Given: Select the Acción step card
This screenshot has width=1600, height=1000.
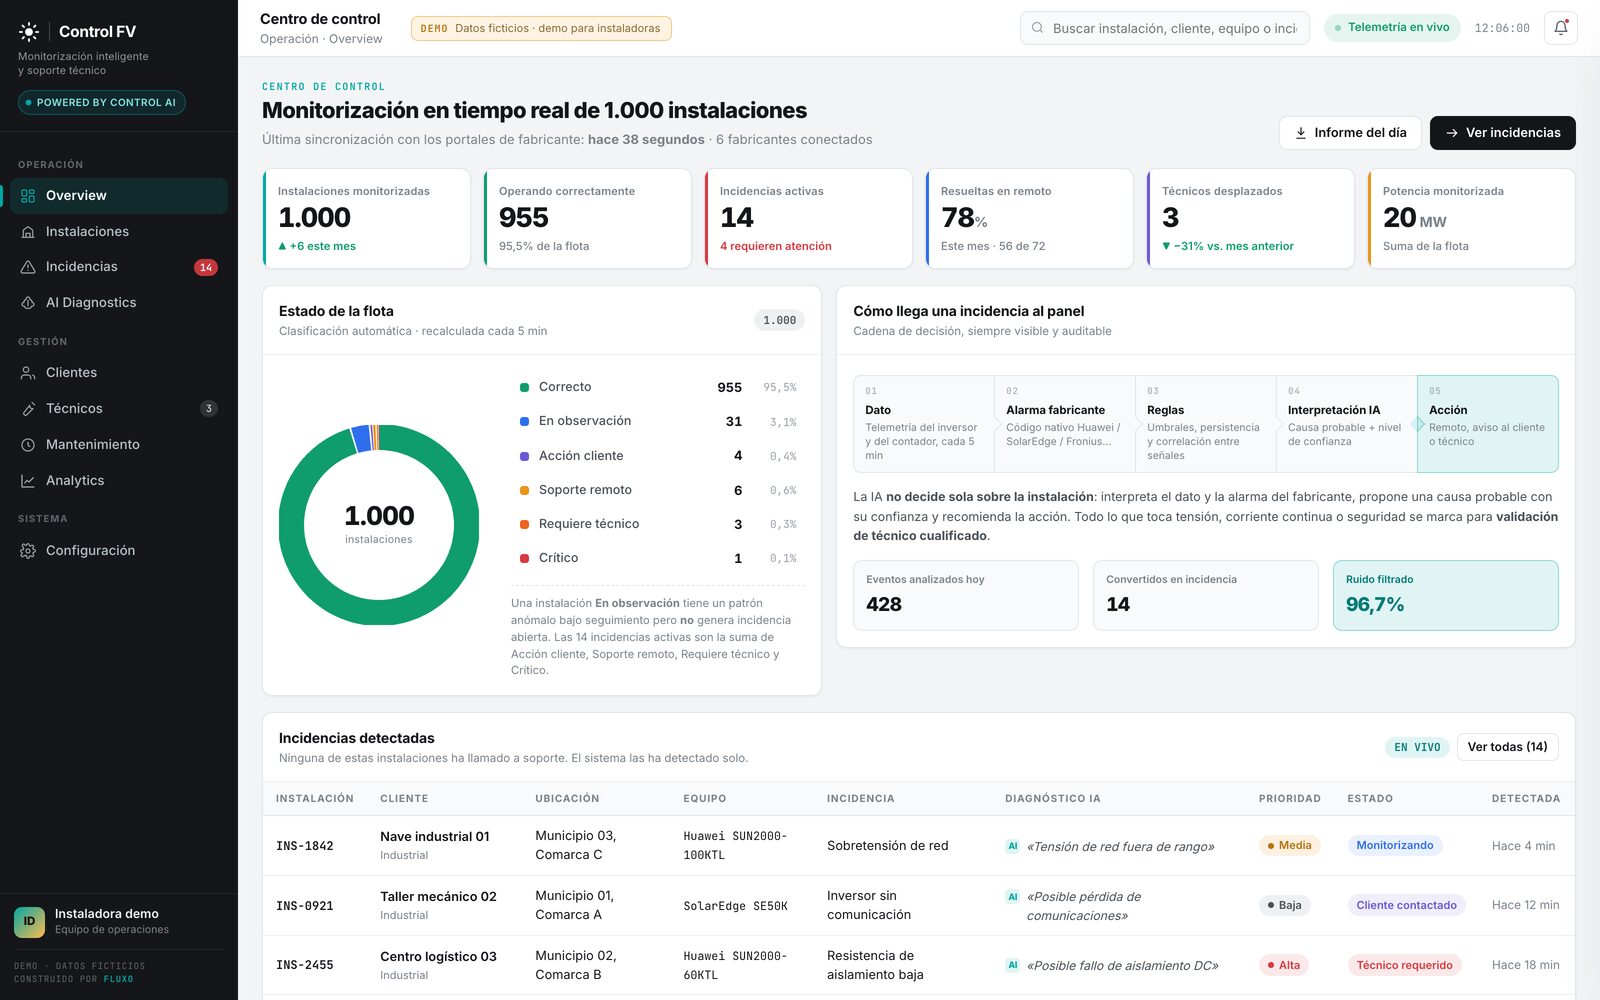Looking at the screenshot, I should [x=1488, y=423].
